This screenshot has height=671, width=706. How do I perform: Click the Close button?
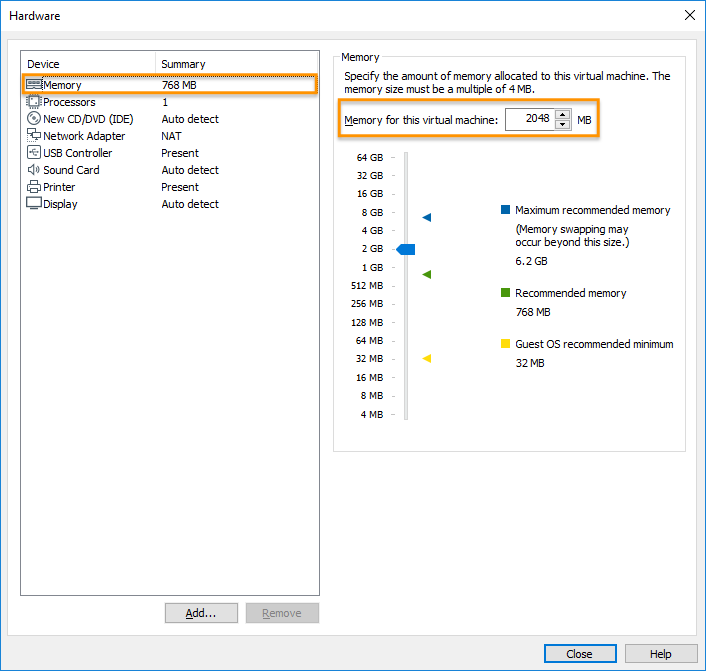click(580, 653)
